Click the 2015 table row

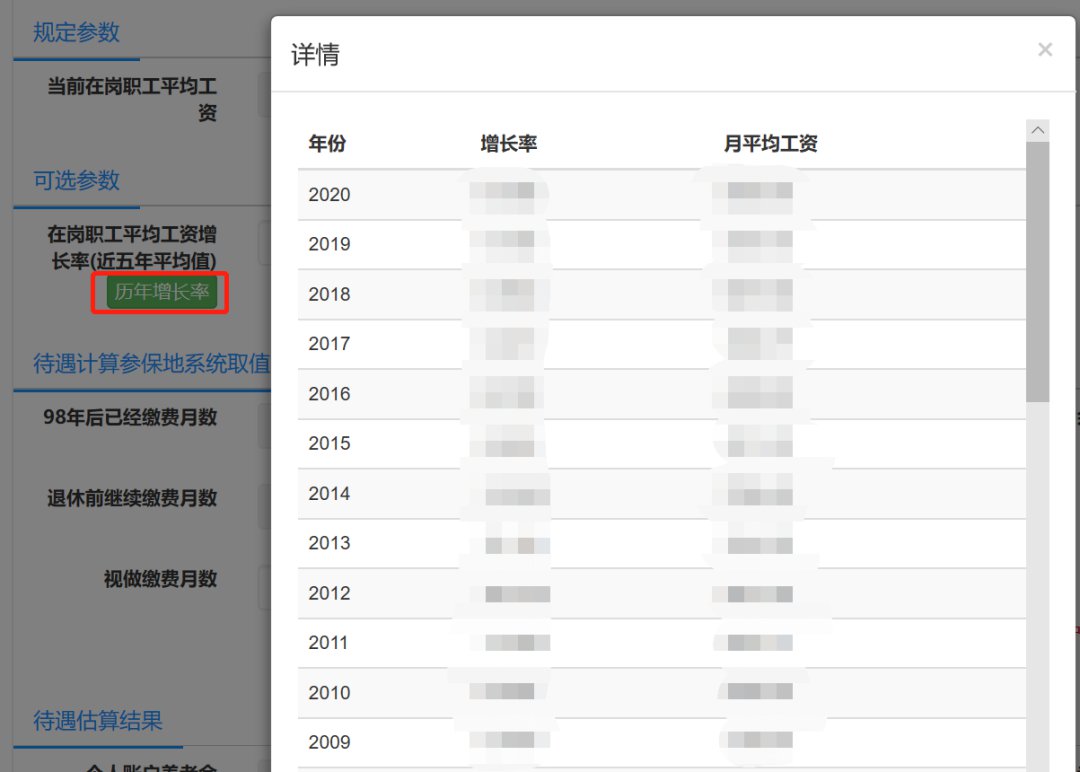(x=329, y=443)
